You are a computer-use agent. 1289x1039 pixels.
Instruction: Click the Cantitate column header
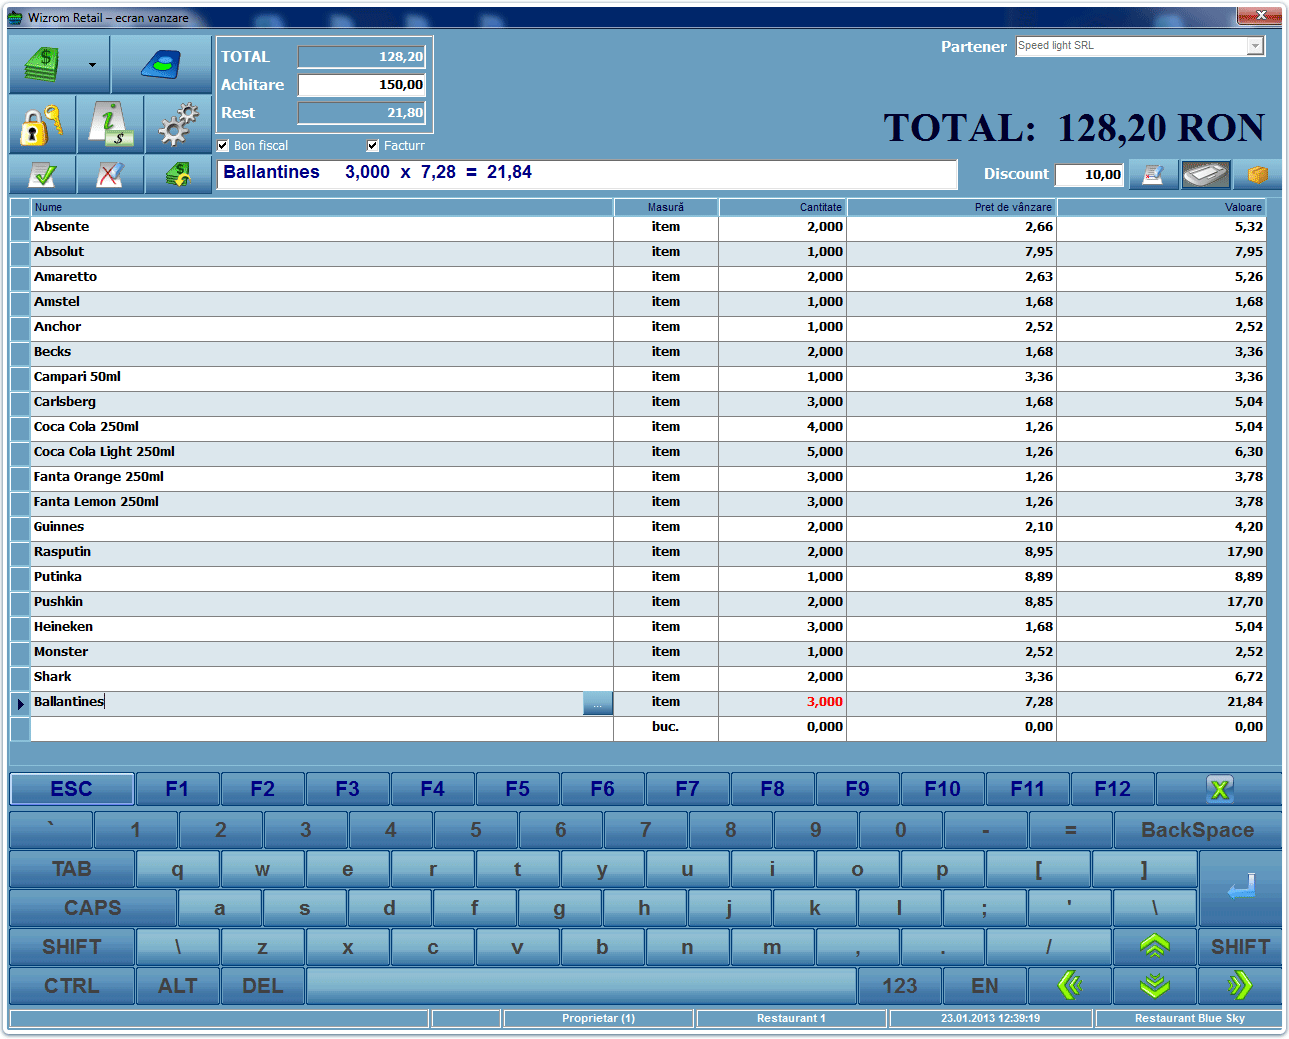tap(782, 207)
